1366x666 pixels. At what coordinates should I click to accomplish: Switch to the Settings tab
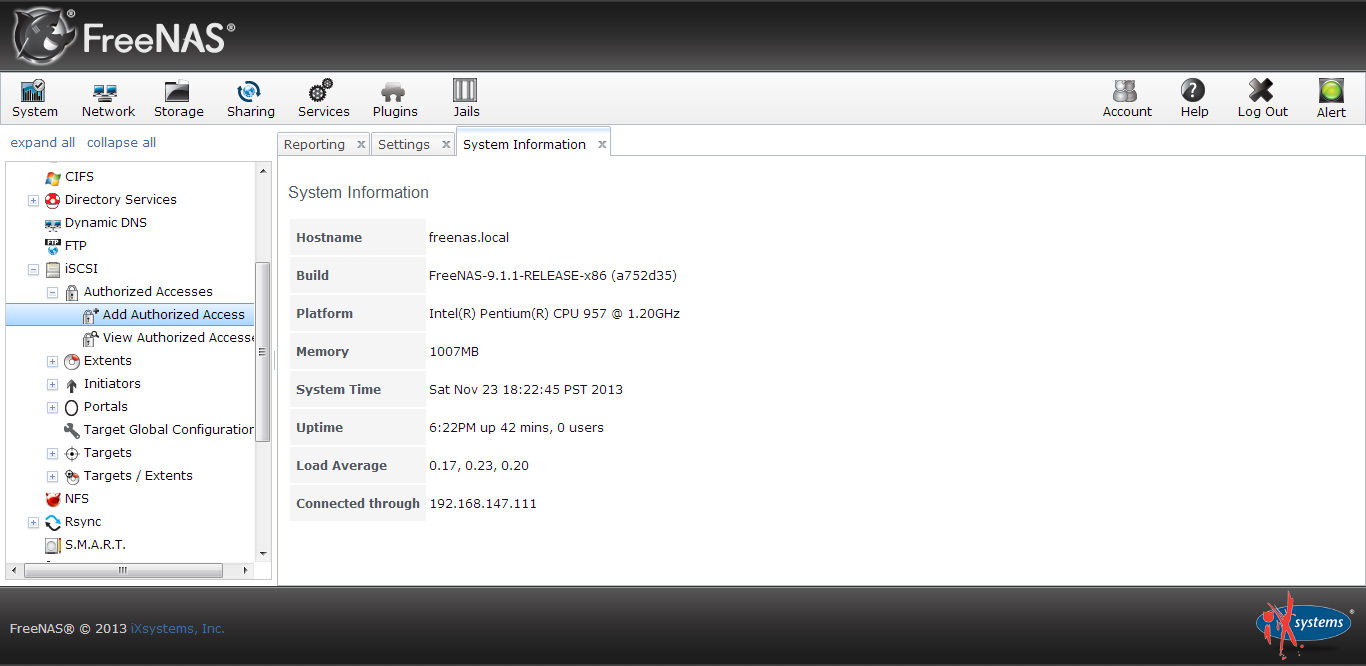[x=404, y=144]
